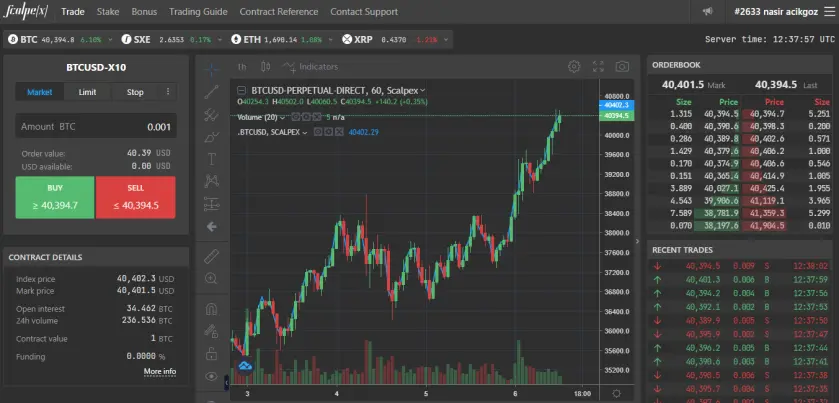Open .BTCUSD overlay settings
The width and height of the screenshot is (839, 403).
(x=329, y=132)
